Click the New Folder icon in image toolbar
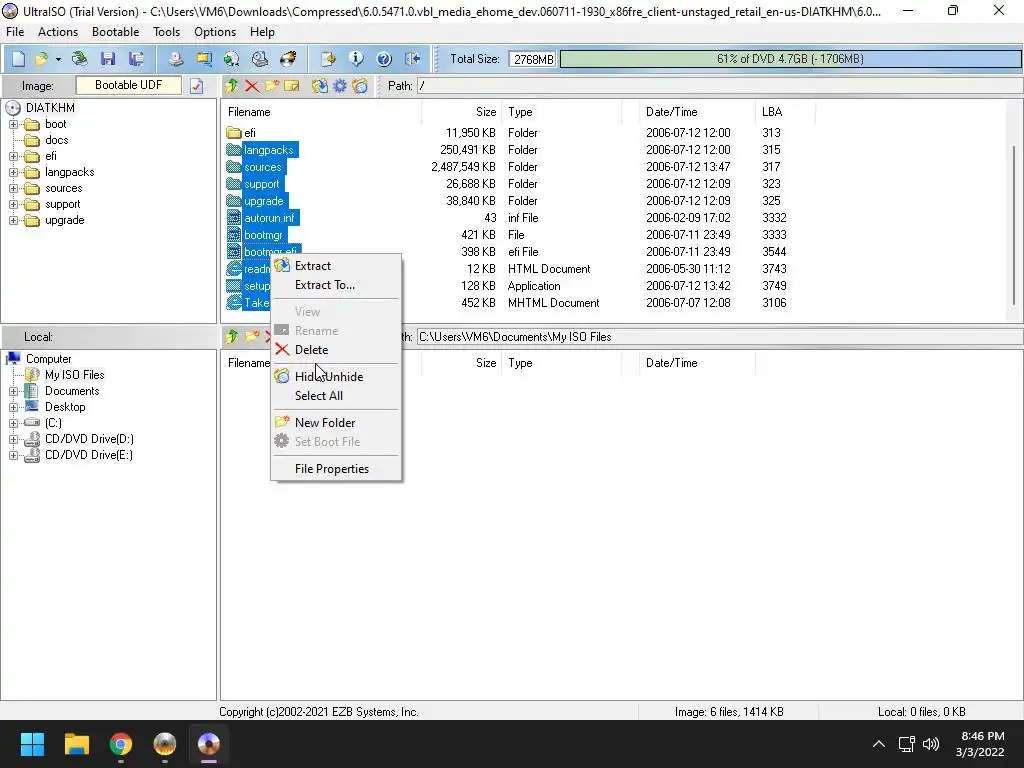This screenshot has height=768, width=1024. (272, 86)
